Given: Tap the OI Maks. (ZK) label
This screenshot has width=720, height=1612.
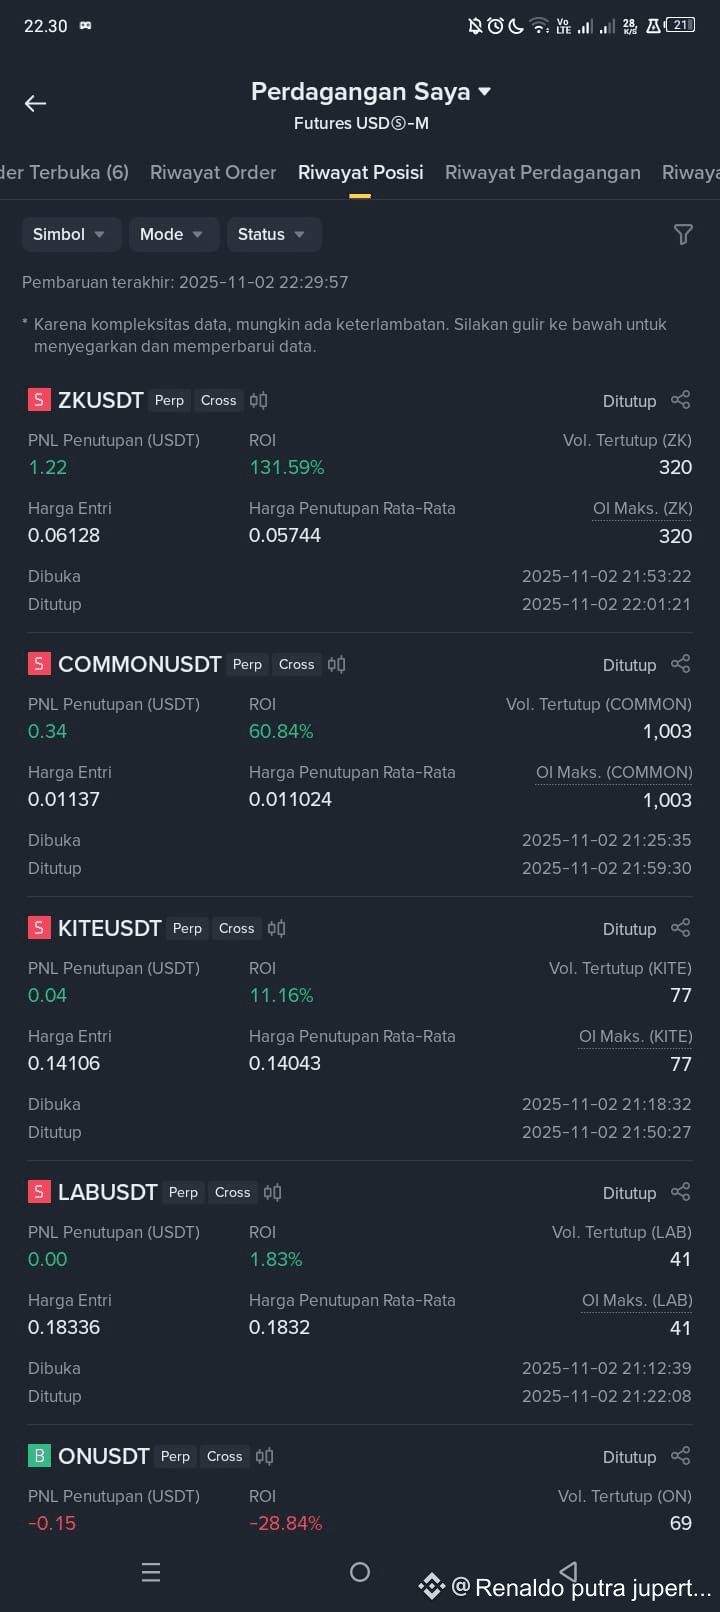Looking at the screenshot, I should coord(642,508).
